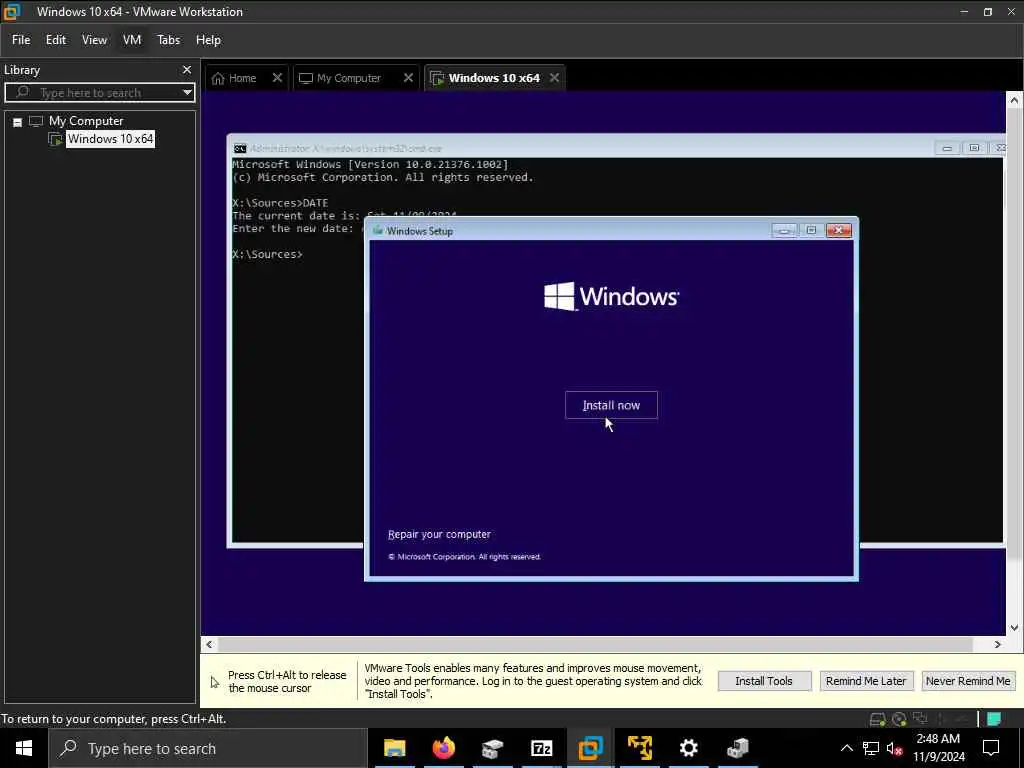Click the VMware Workstation taskbar icon
The height and width of the screenshot is (768, 1024).
click(x=590, y=748)
